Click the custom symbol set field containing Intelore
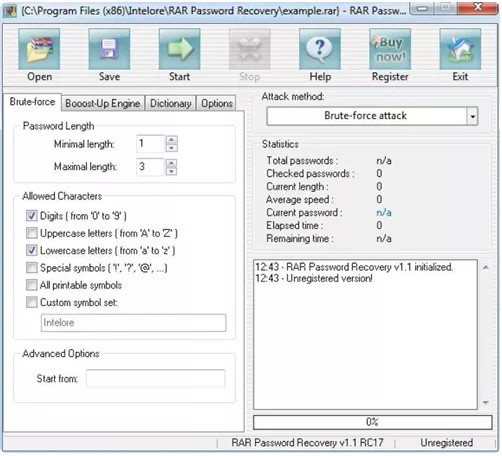The width and height of the screenshot is (502, 456). click(x=133, y=323)
